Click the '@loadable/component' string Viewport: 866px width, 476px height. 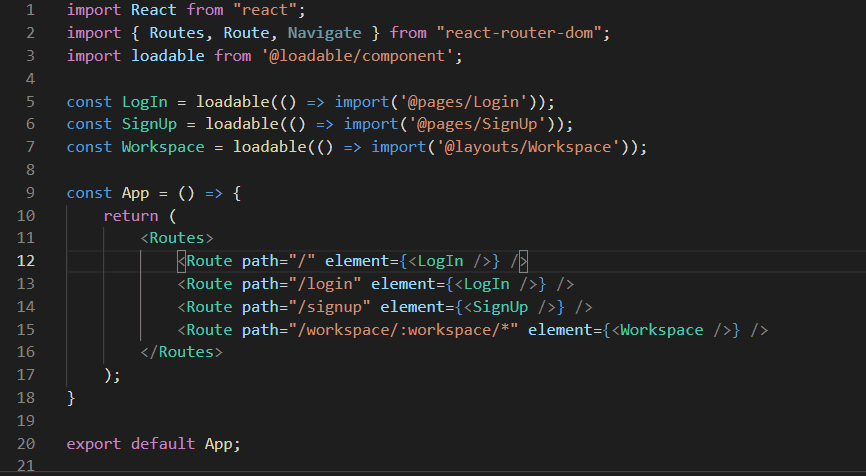click(357, 56)
